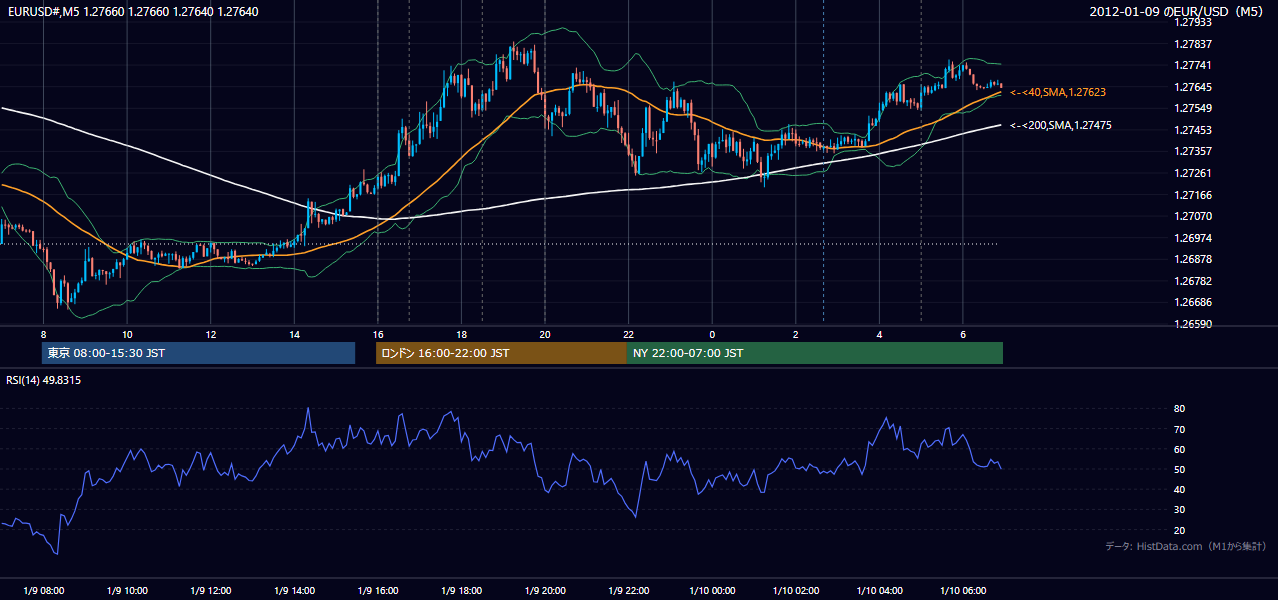
Task: Select the 1/9 22:00 time label
Action: (x=628, y=590)
